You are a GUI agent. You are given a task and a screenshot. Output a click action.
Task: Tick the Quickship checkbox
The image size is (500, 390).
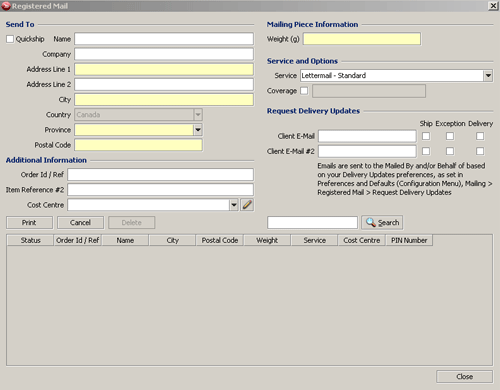click(x=10, y=39)
